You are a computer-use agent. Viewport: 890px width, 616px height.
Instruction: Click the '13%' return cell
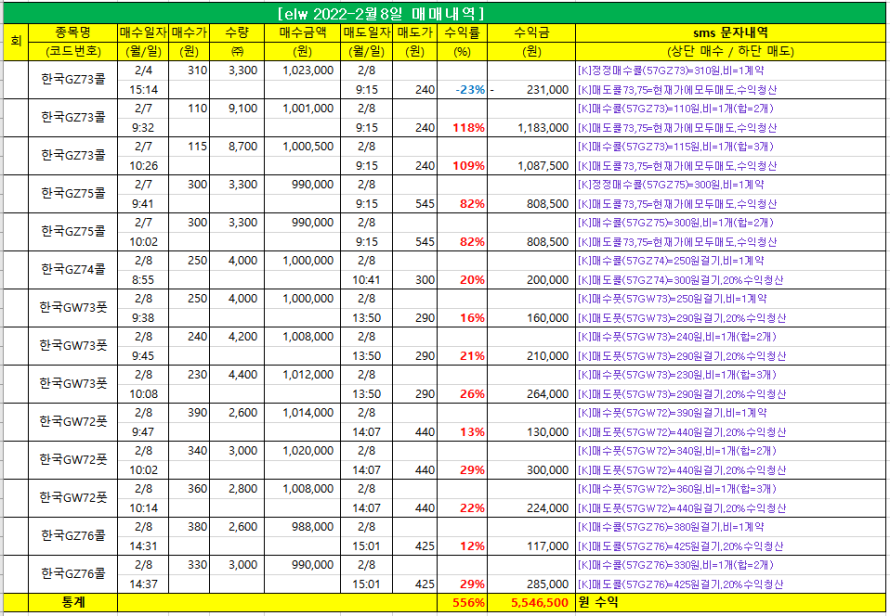pyautogui.click(x=462, y=432)
